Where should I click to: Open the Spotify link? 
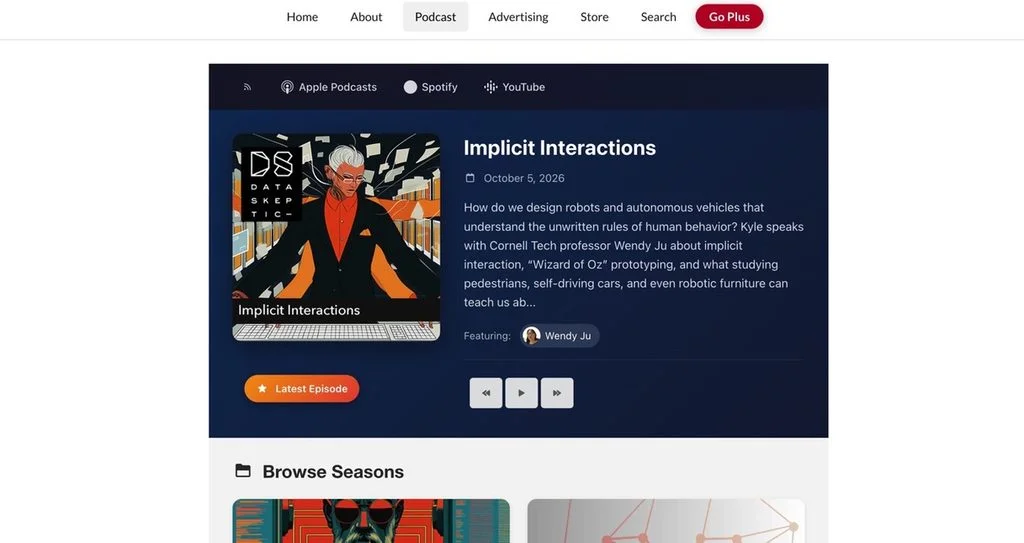[x=430, y=87]
